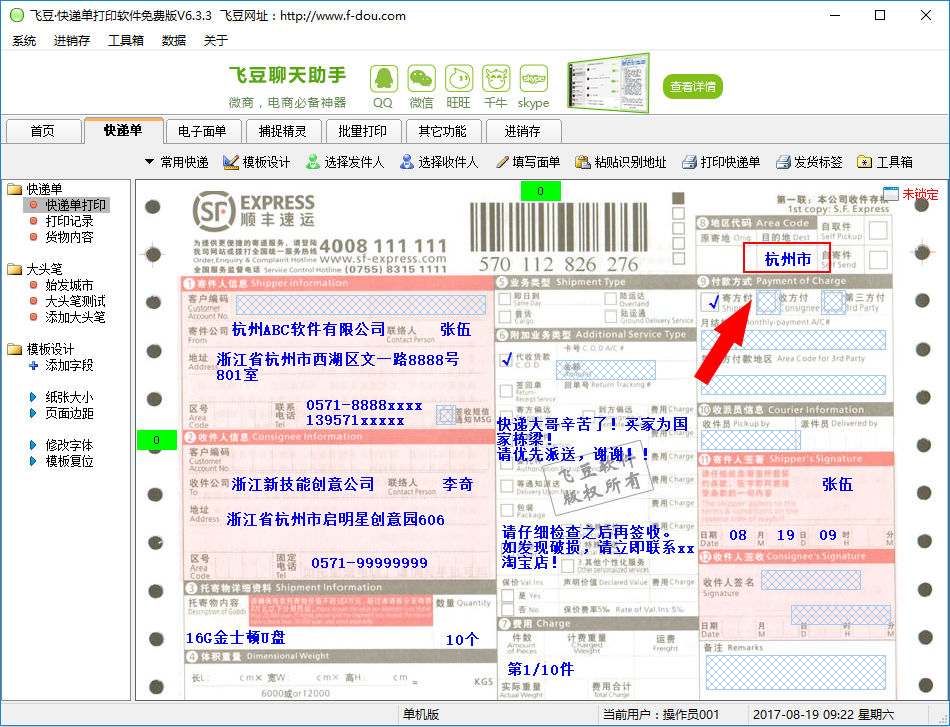Open the 旺旺 icon
Image resolution: width=950 pixels, height=727 pixels.
[x=459, y=79]
